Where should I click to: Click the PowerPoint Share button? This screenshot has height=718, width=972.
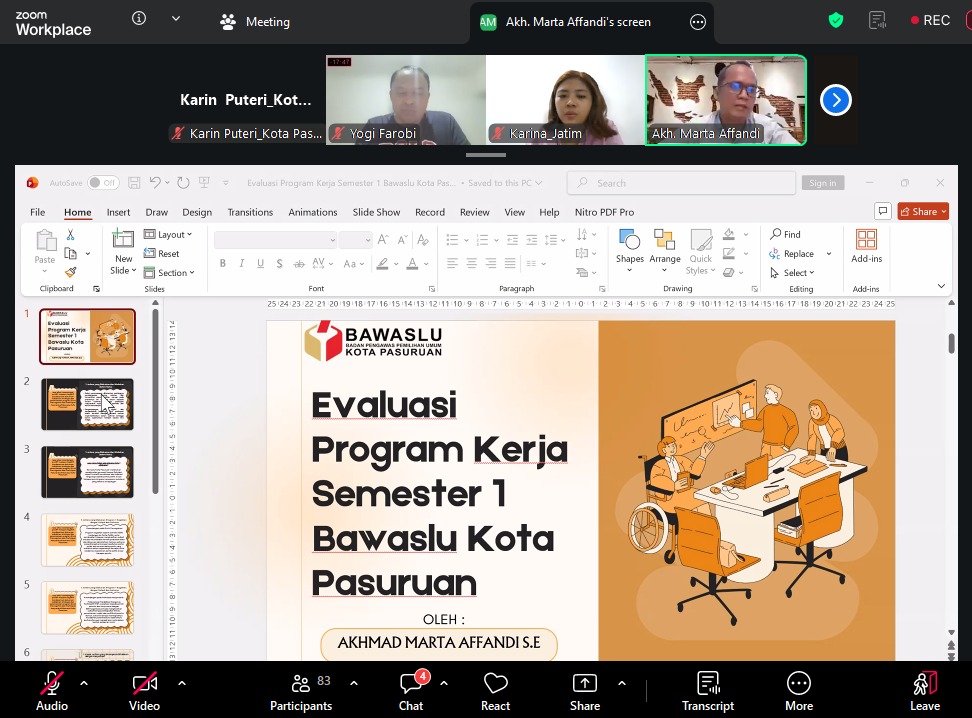tap(923, 211)
